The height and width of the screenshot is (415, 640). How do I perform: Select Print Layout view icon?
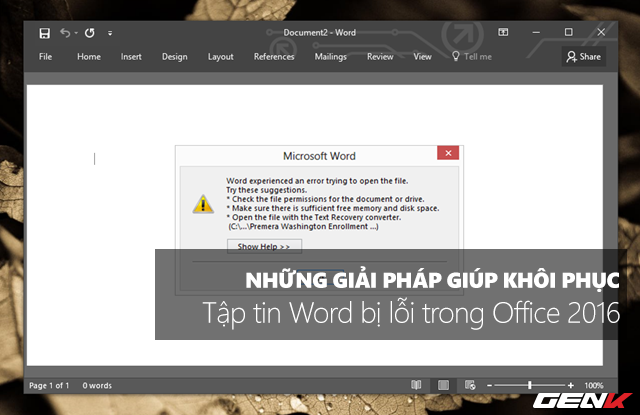[443, 385]
